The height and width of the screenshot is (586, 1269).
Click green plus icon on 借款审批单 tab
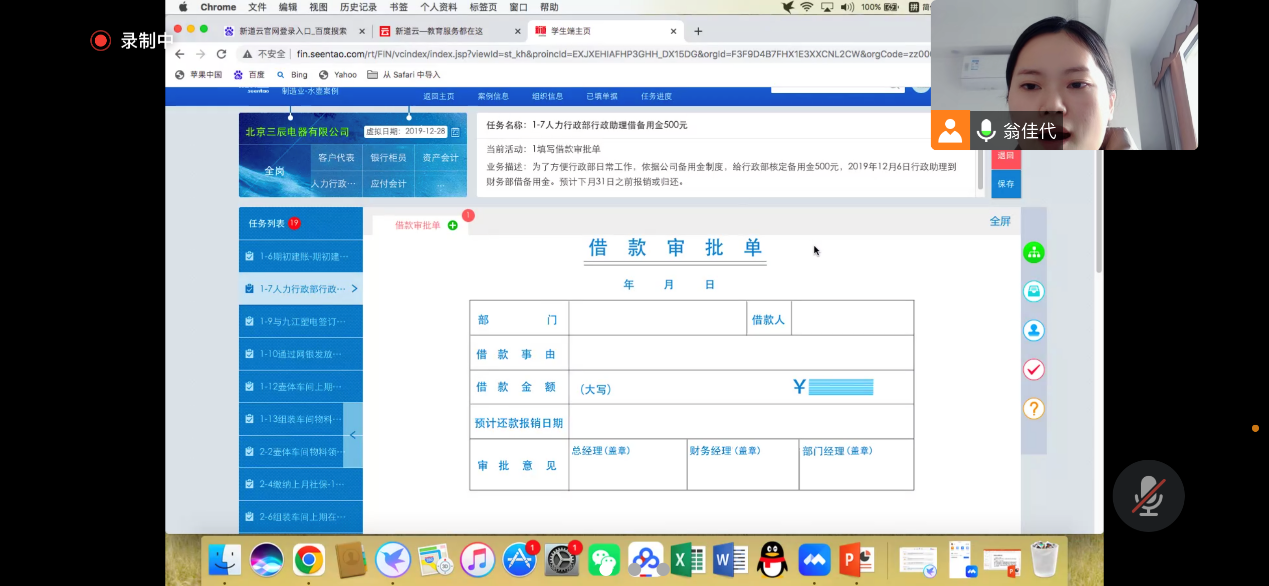tap(453, 226)
